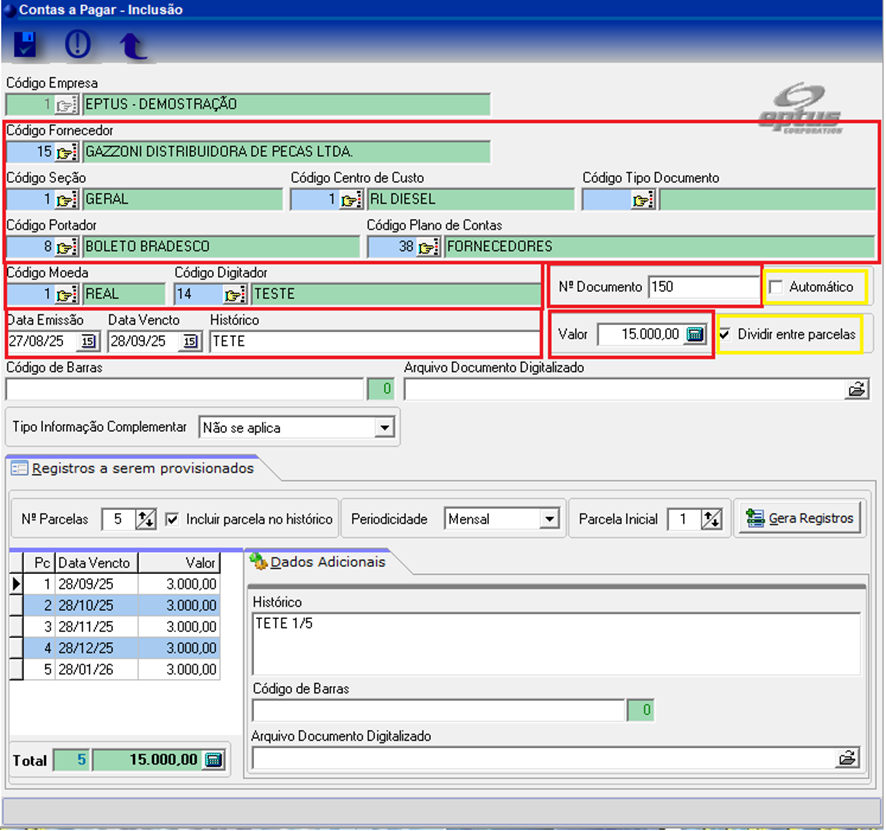Viewport: 886px width, 831px height.
Task: Click the exclamation alert toolbar icon
Action: click(x=77, y=45)
